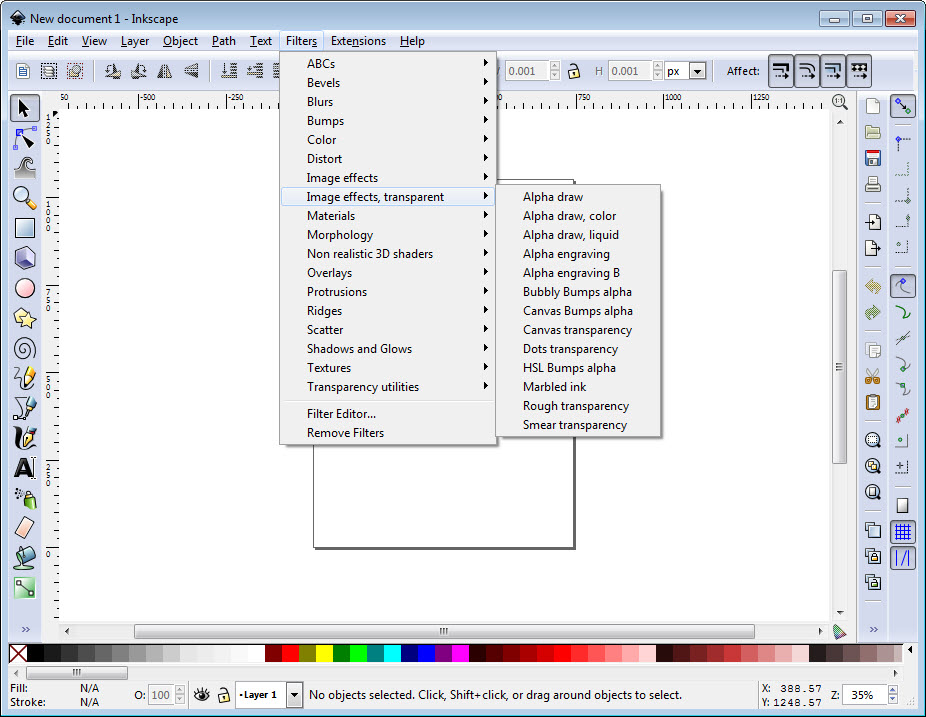Select the Connector tool
Viewport: 926px width, 717px height.
(x=24, y=588)
